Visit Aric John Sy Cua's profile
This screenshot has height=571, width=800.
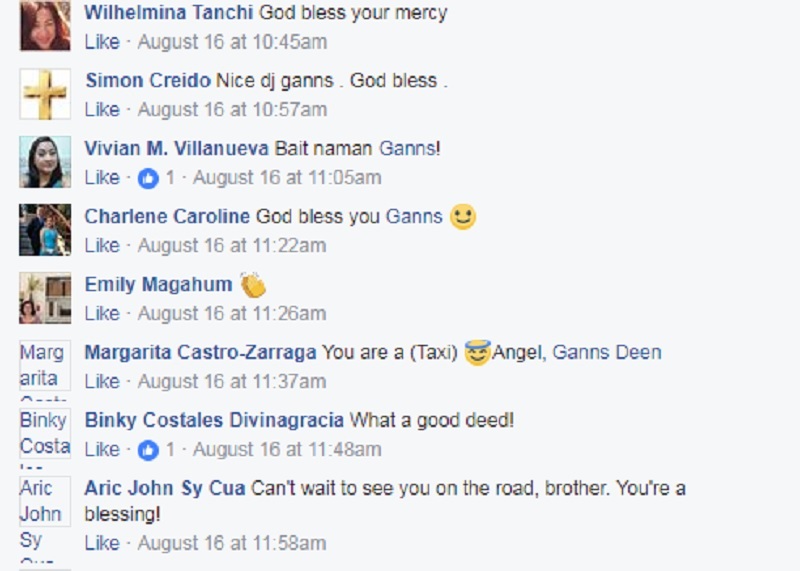coord(164,488)
